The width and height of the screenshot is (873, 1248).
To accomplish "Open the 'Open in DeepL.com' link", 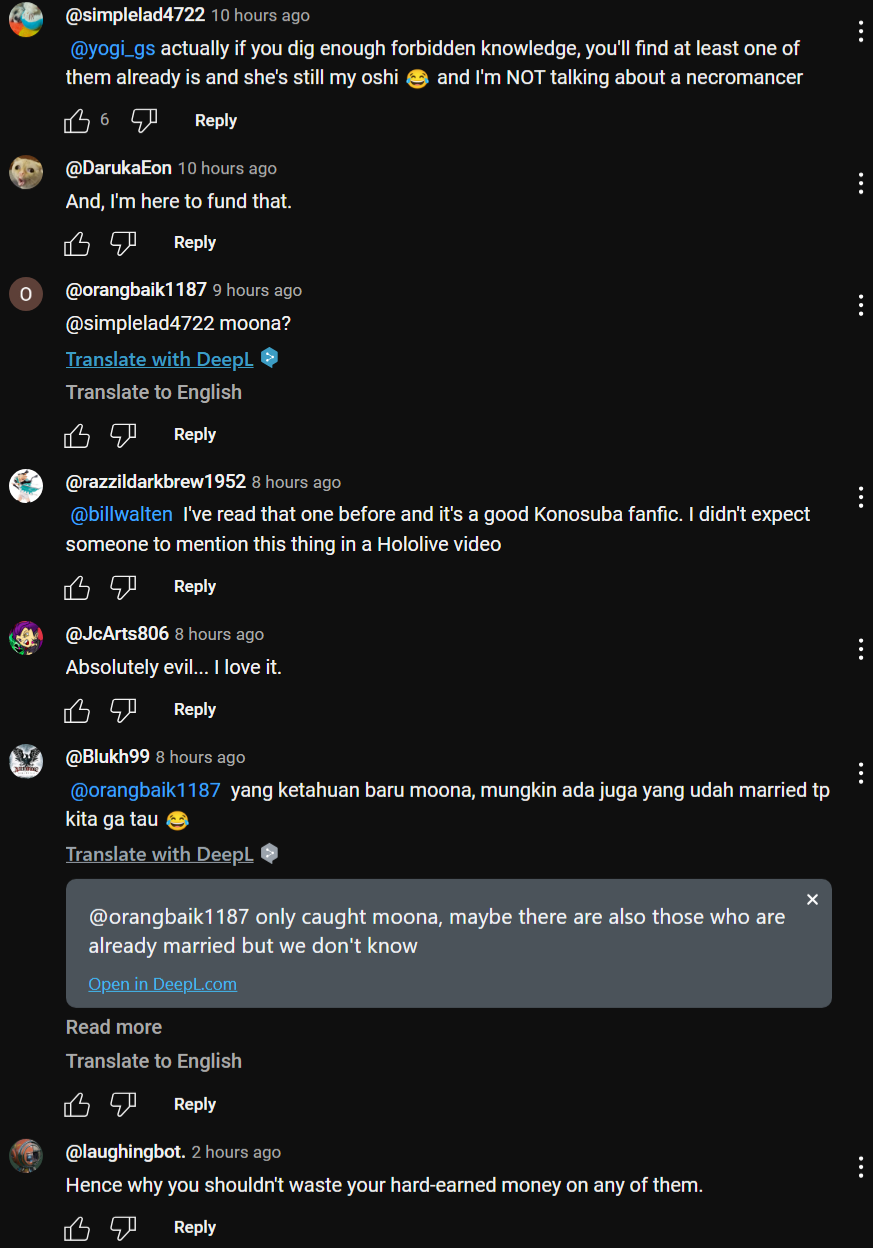I will 162,984.
